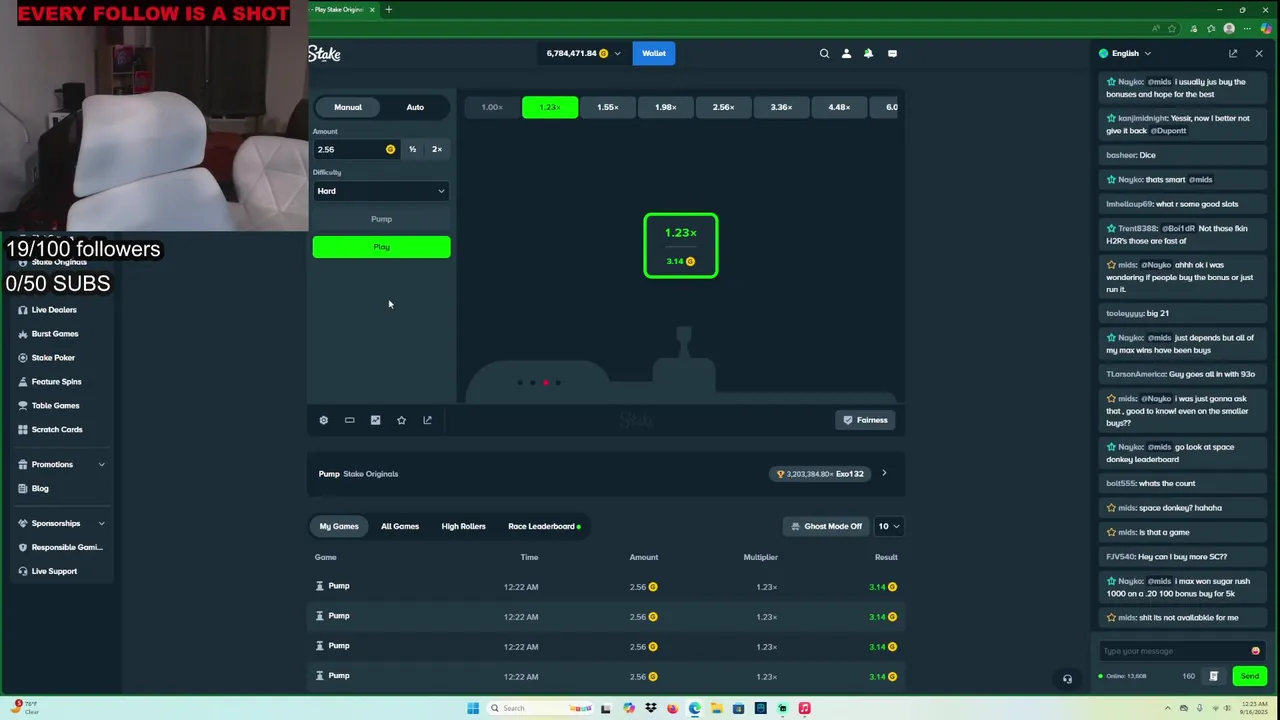Screen dimensions: 1280x720
Task: Open Stake Poker in sidebar
Action: [x=53, y=358]
